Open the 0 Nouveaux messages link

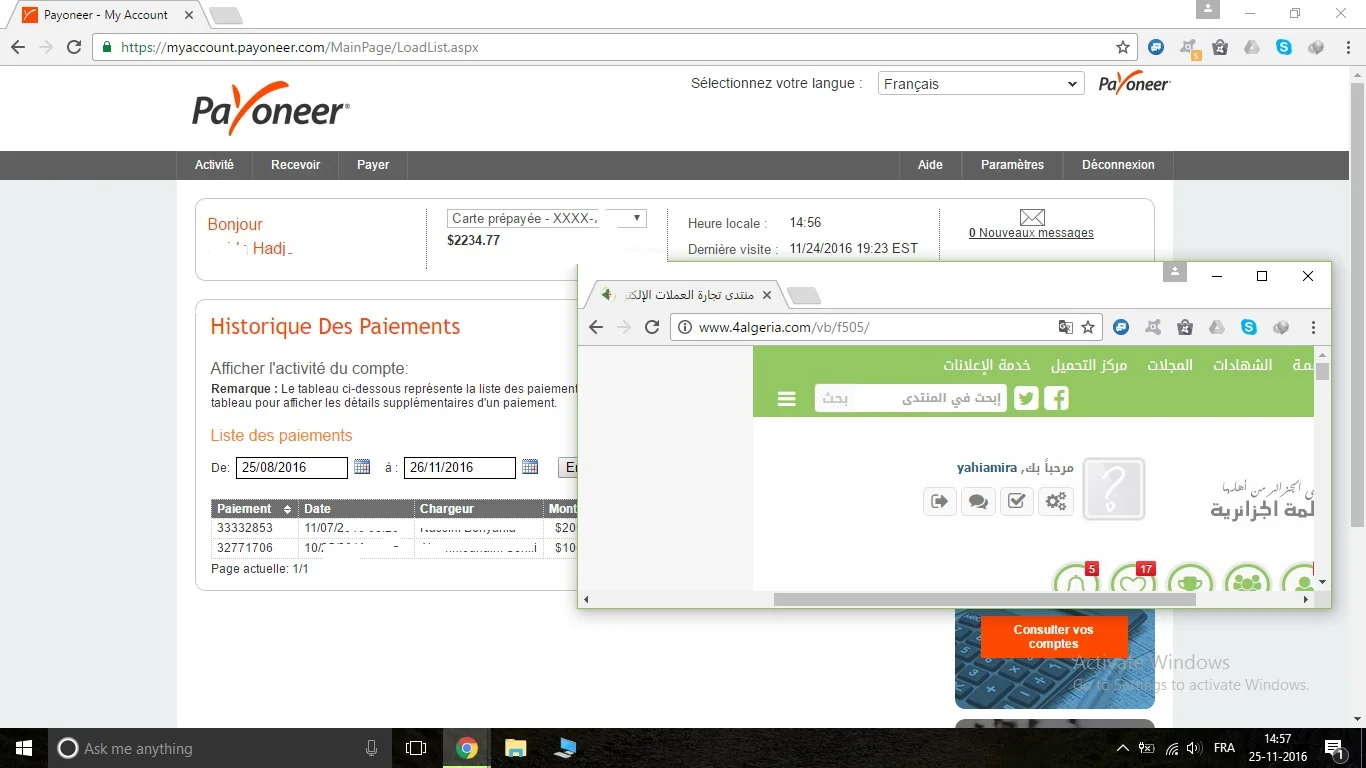coord(1031,233)
